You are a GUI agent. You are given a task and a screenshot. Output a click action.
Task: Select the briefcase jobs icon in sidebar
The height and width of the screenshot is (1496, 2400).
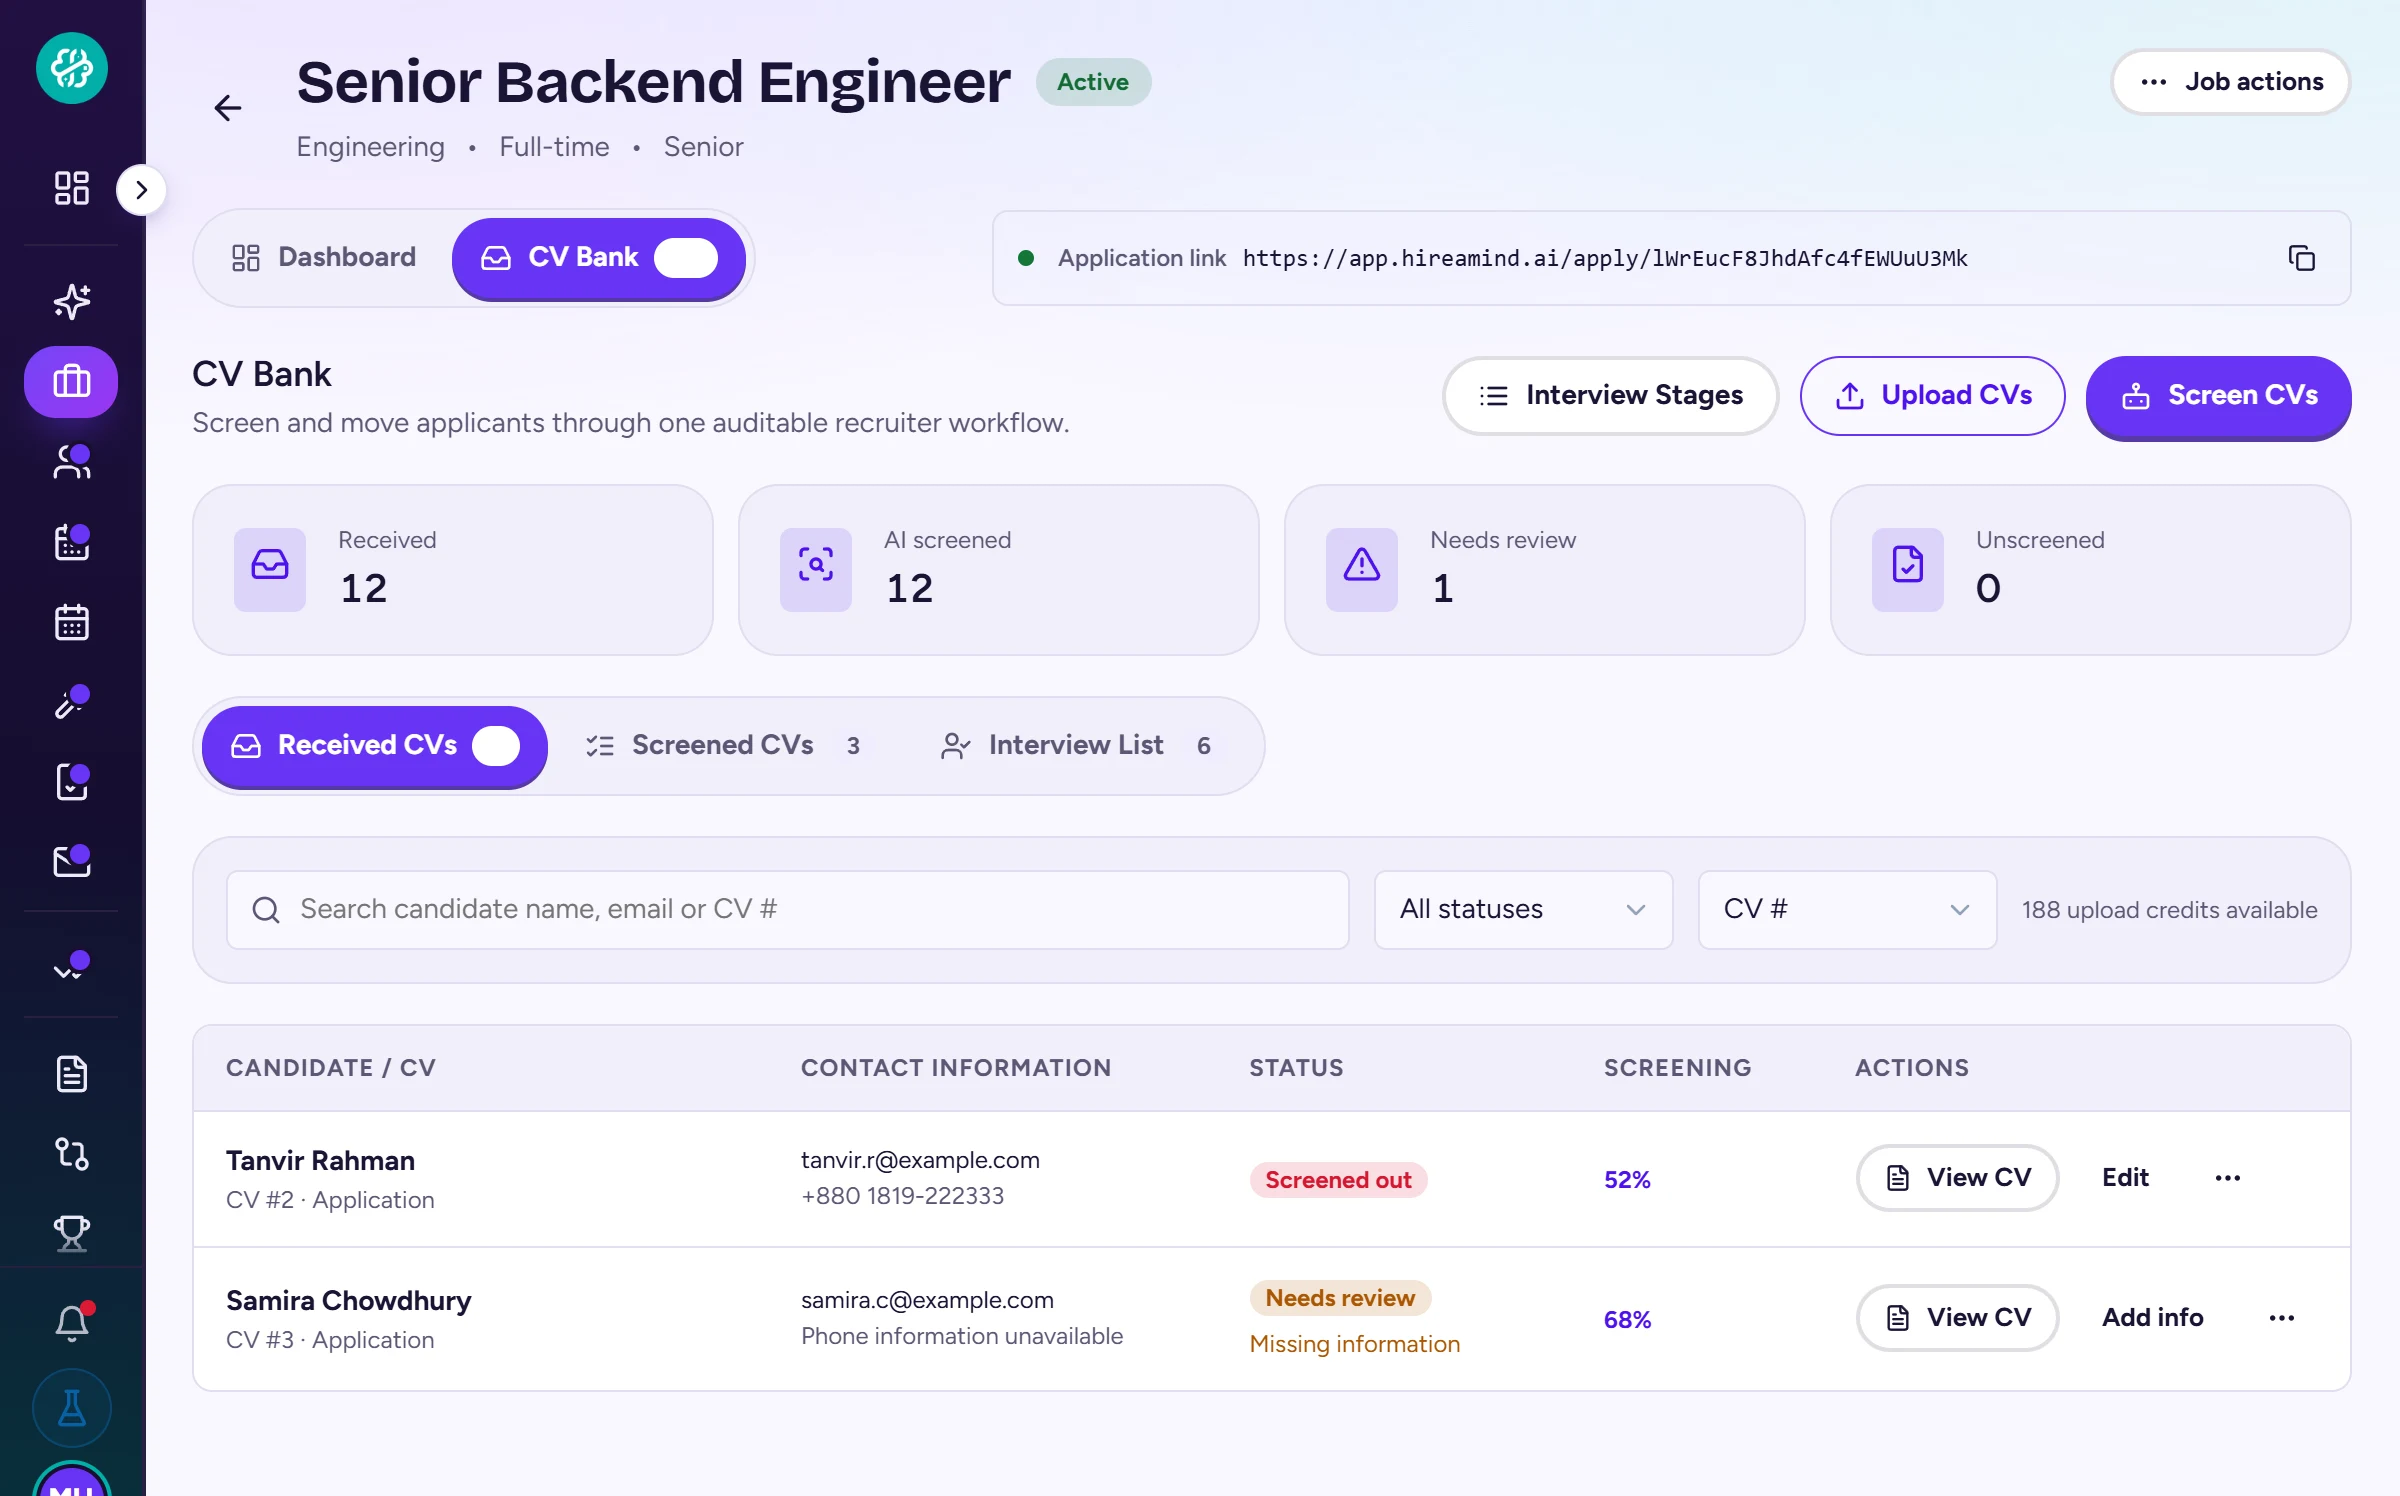tap(71, 381)
